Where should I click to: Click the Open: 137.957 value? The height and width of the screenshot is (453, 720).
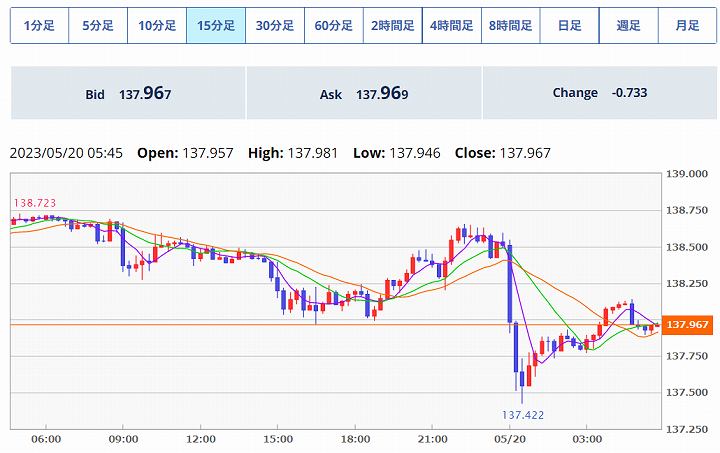coord(185,153)
